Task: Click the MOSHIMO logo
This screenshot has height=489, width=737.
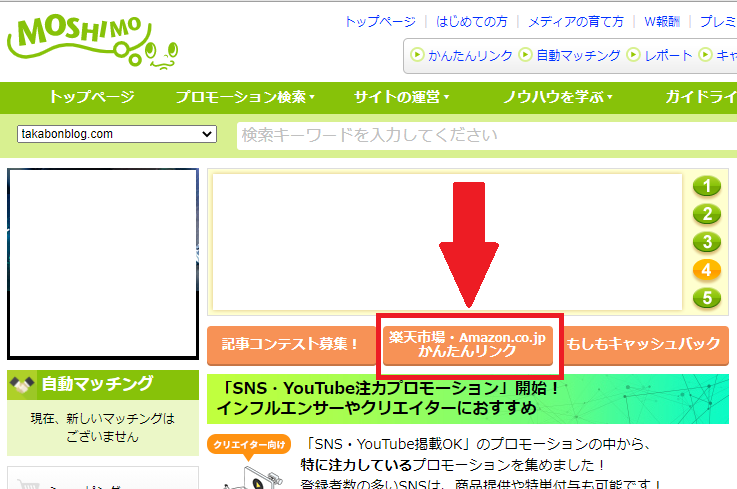Action: click(x=93, y=41)
